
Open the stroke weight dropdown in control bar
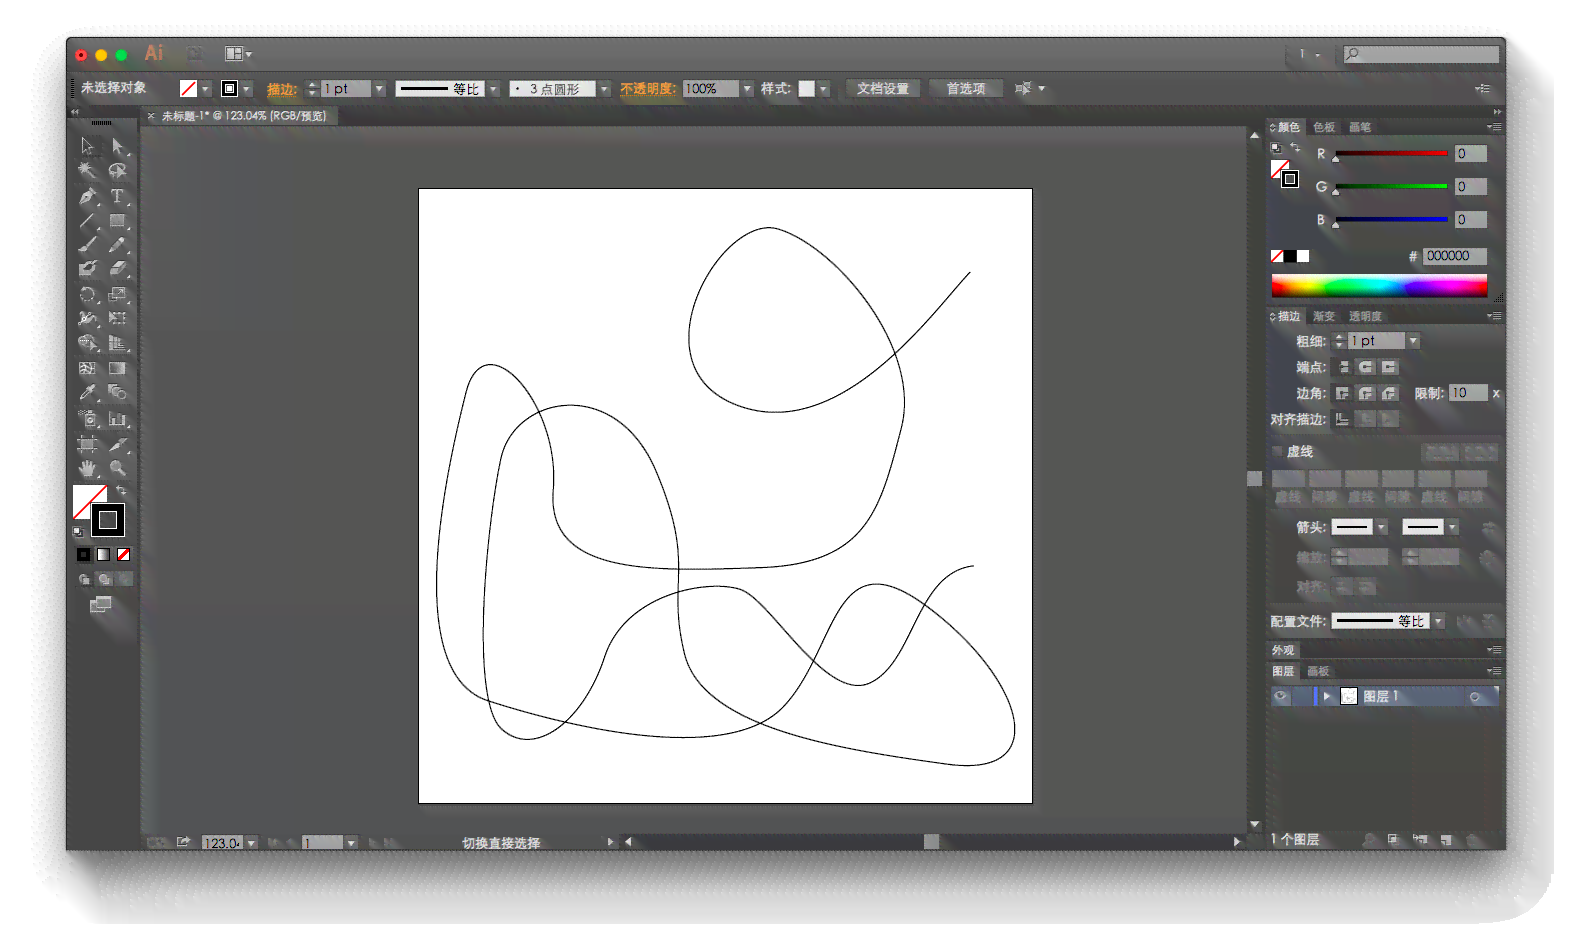[x=379, y=89]
